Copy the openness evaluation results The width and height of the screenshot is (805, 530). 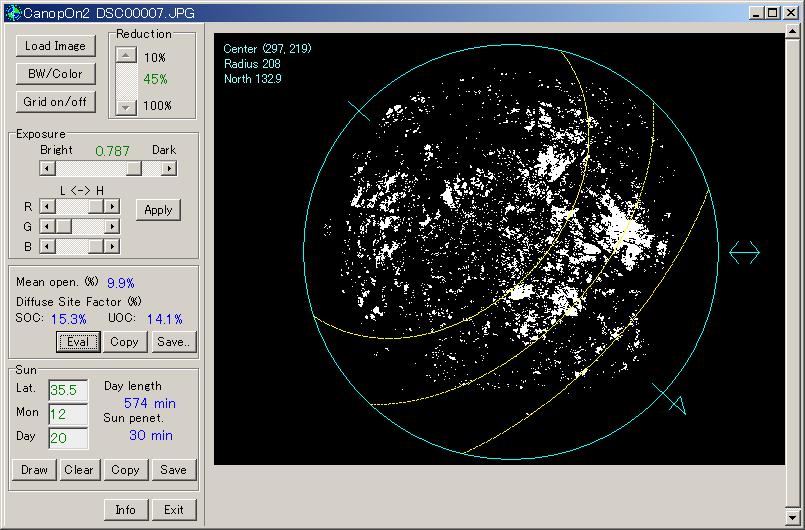(125, 342)
